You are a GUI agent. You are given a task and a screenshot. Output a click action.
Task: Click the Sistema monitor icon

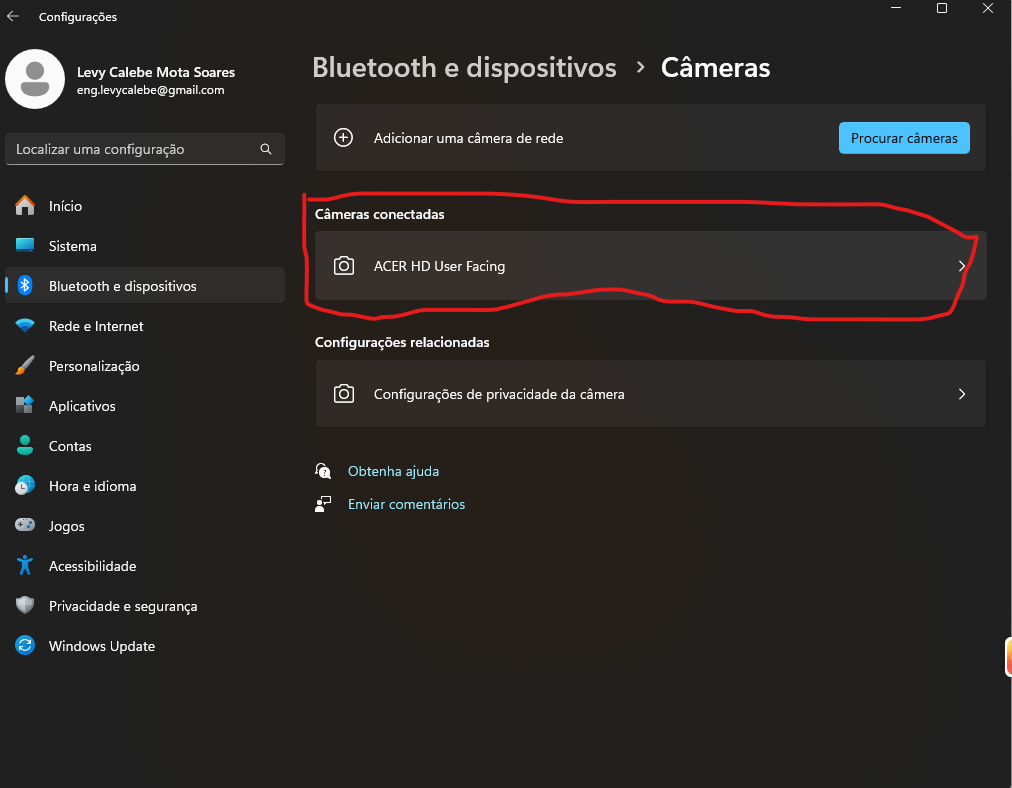coord(25,246)
